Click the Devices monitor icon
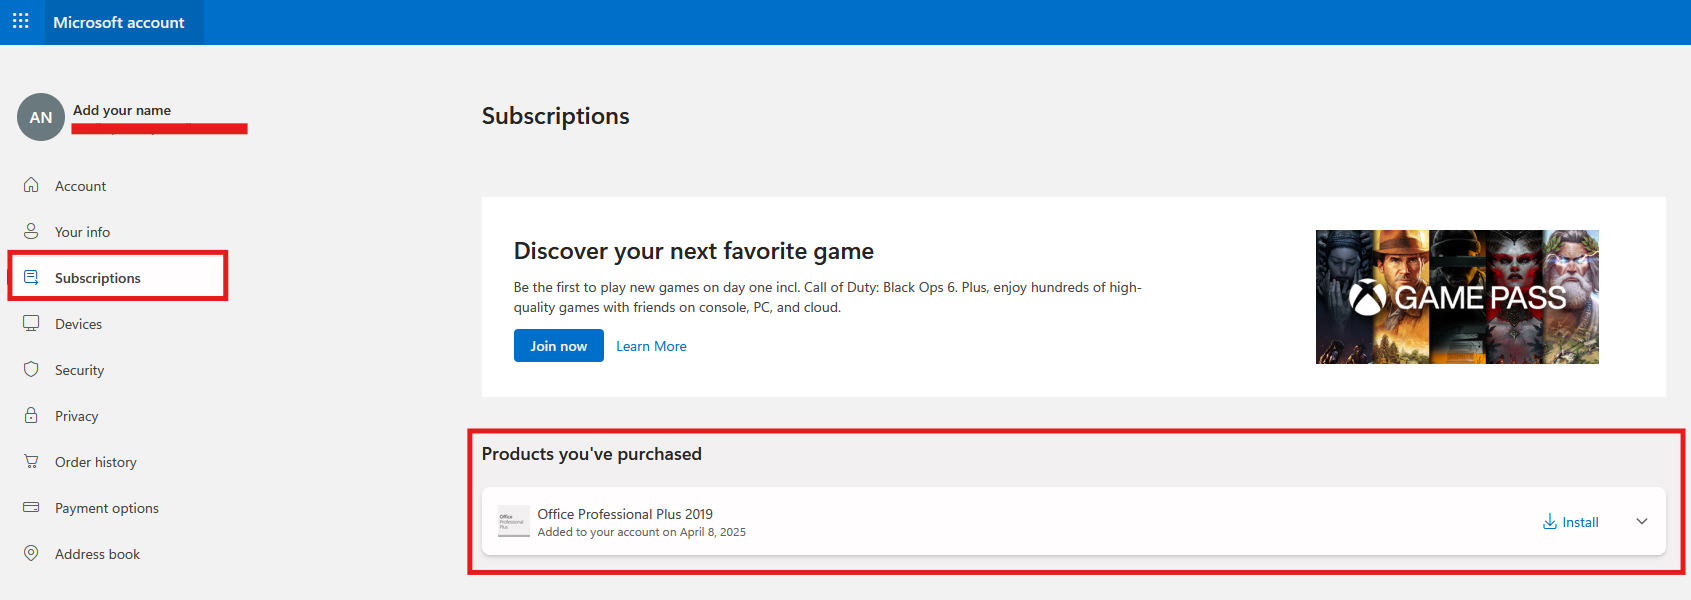 pos(31,323)
